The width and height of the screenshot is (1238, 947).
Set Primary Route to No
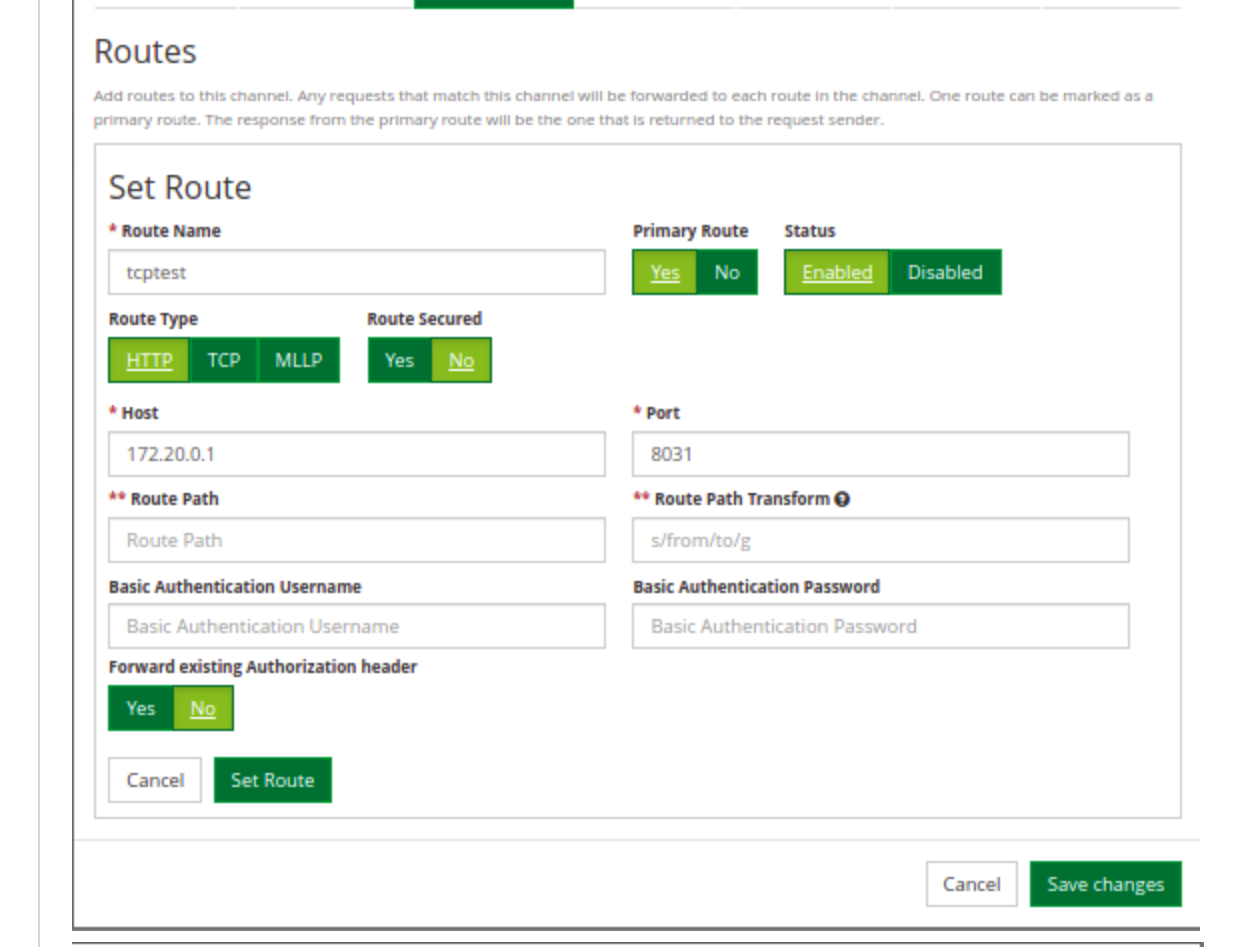coord(727,272)
